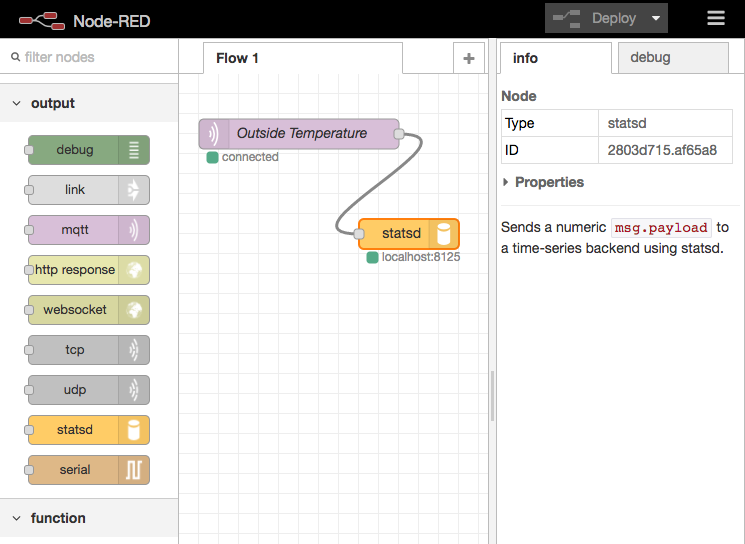
Task: Select the serial palette node
Action: click(x=89, y=470)
